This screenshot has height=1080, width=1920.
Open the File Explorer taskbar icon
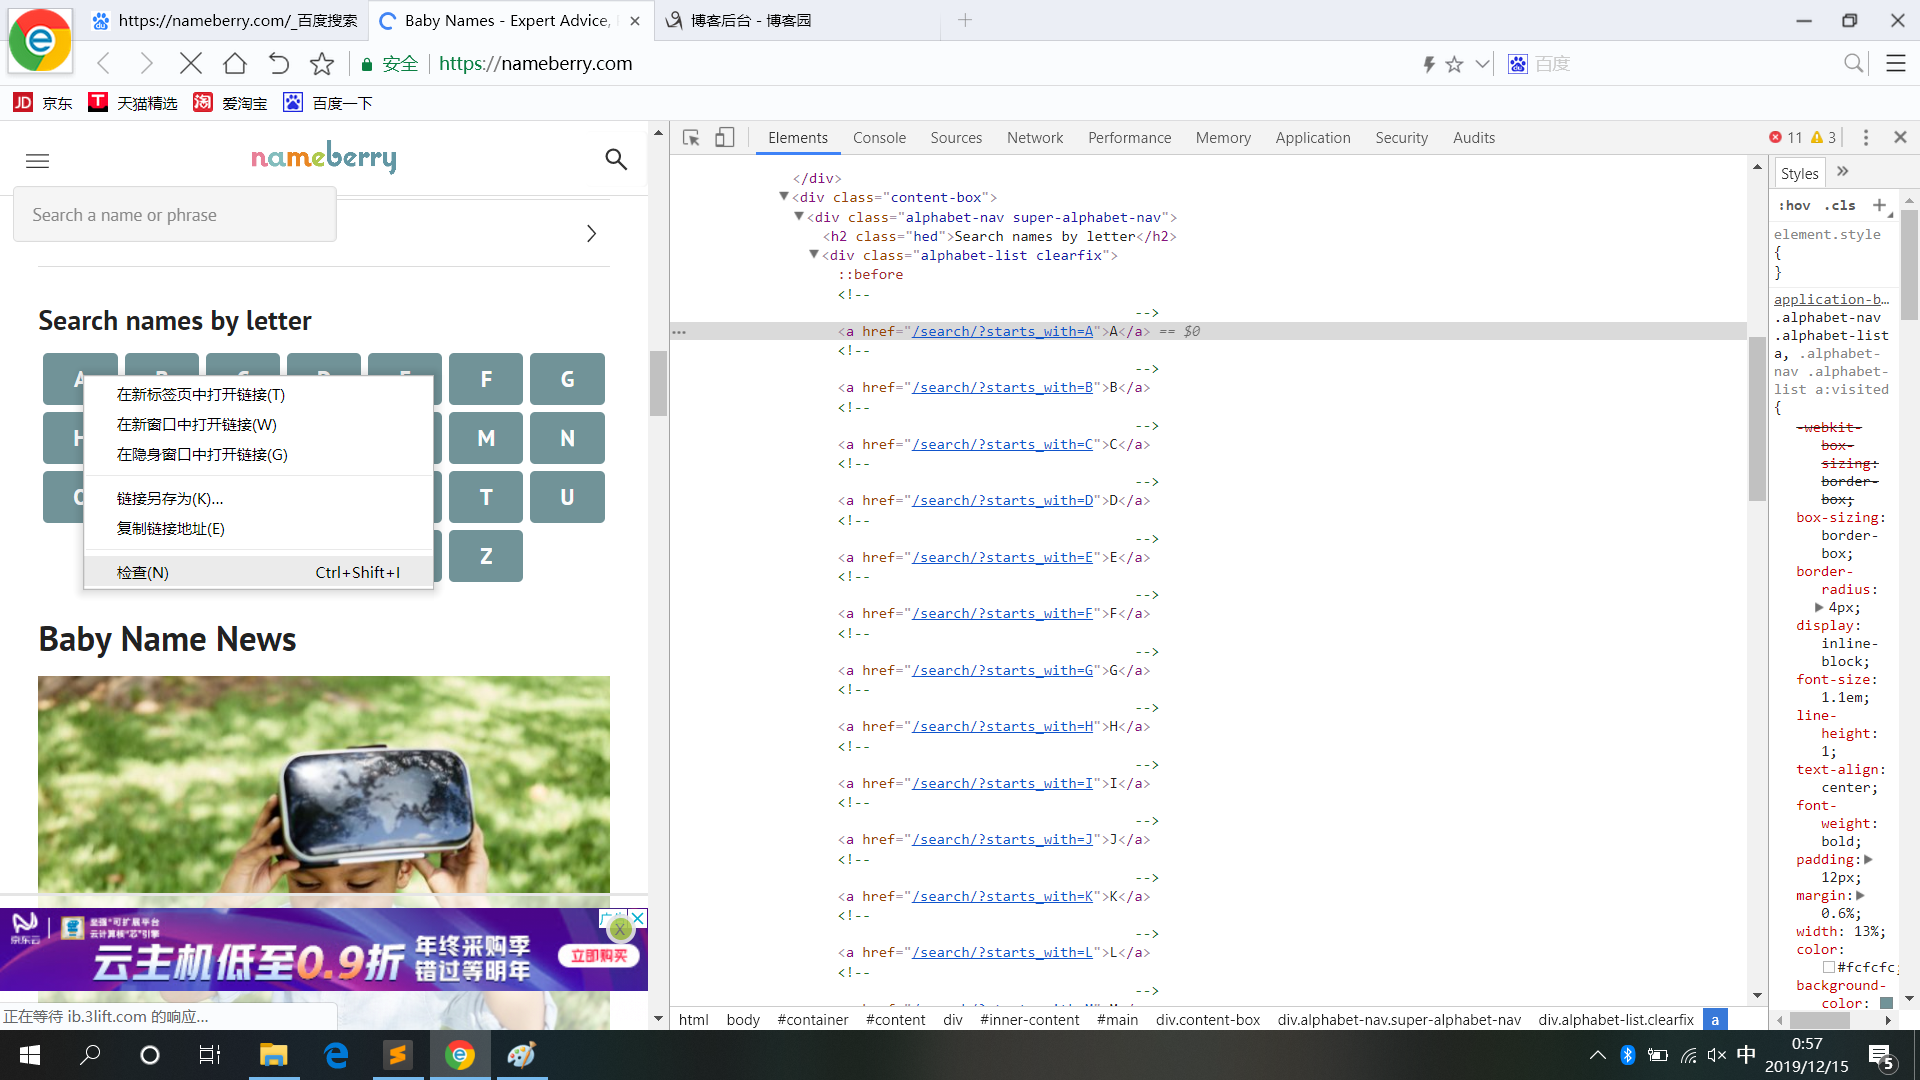(273, 1055)
